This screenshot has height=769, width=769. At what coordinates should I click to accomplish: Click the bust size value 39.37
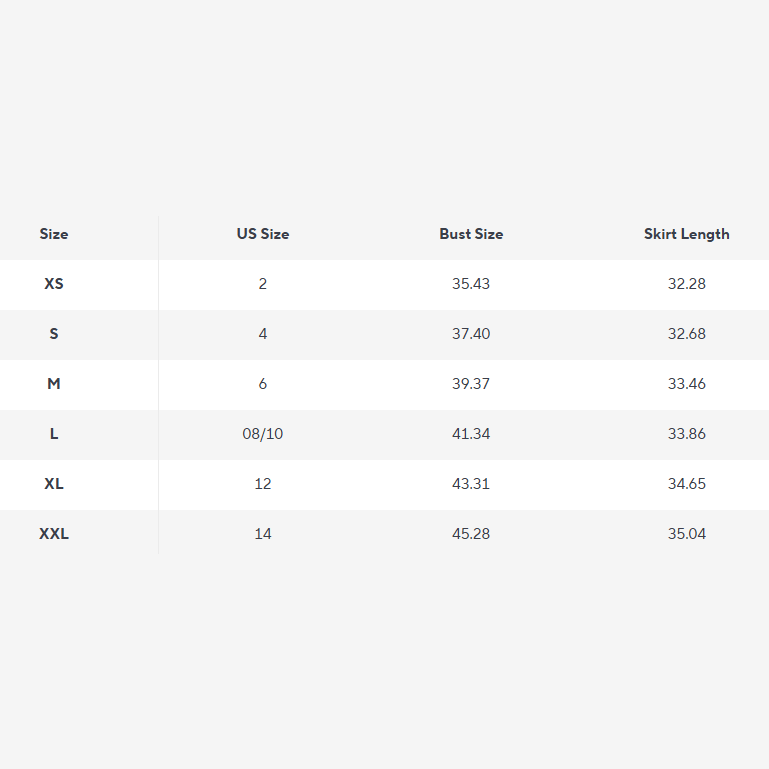click(x=471, y=384)
